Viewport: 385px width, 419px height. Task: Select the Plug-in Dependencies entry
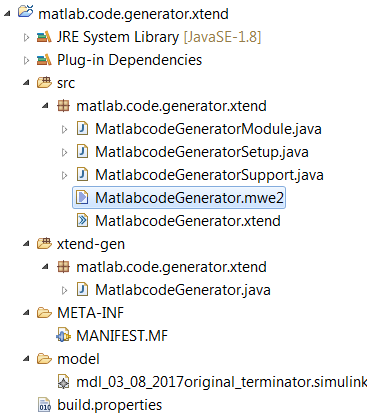tap(129, 60)
